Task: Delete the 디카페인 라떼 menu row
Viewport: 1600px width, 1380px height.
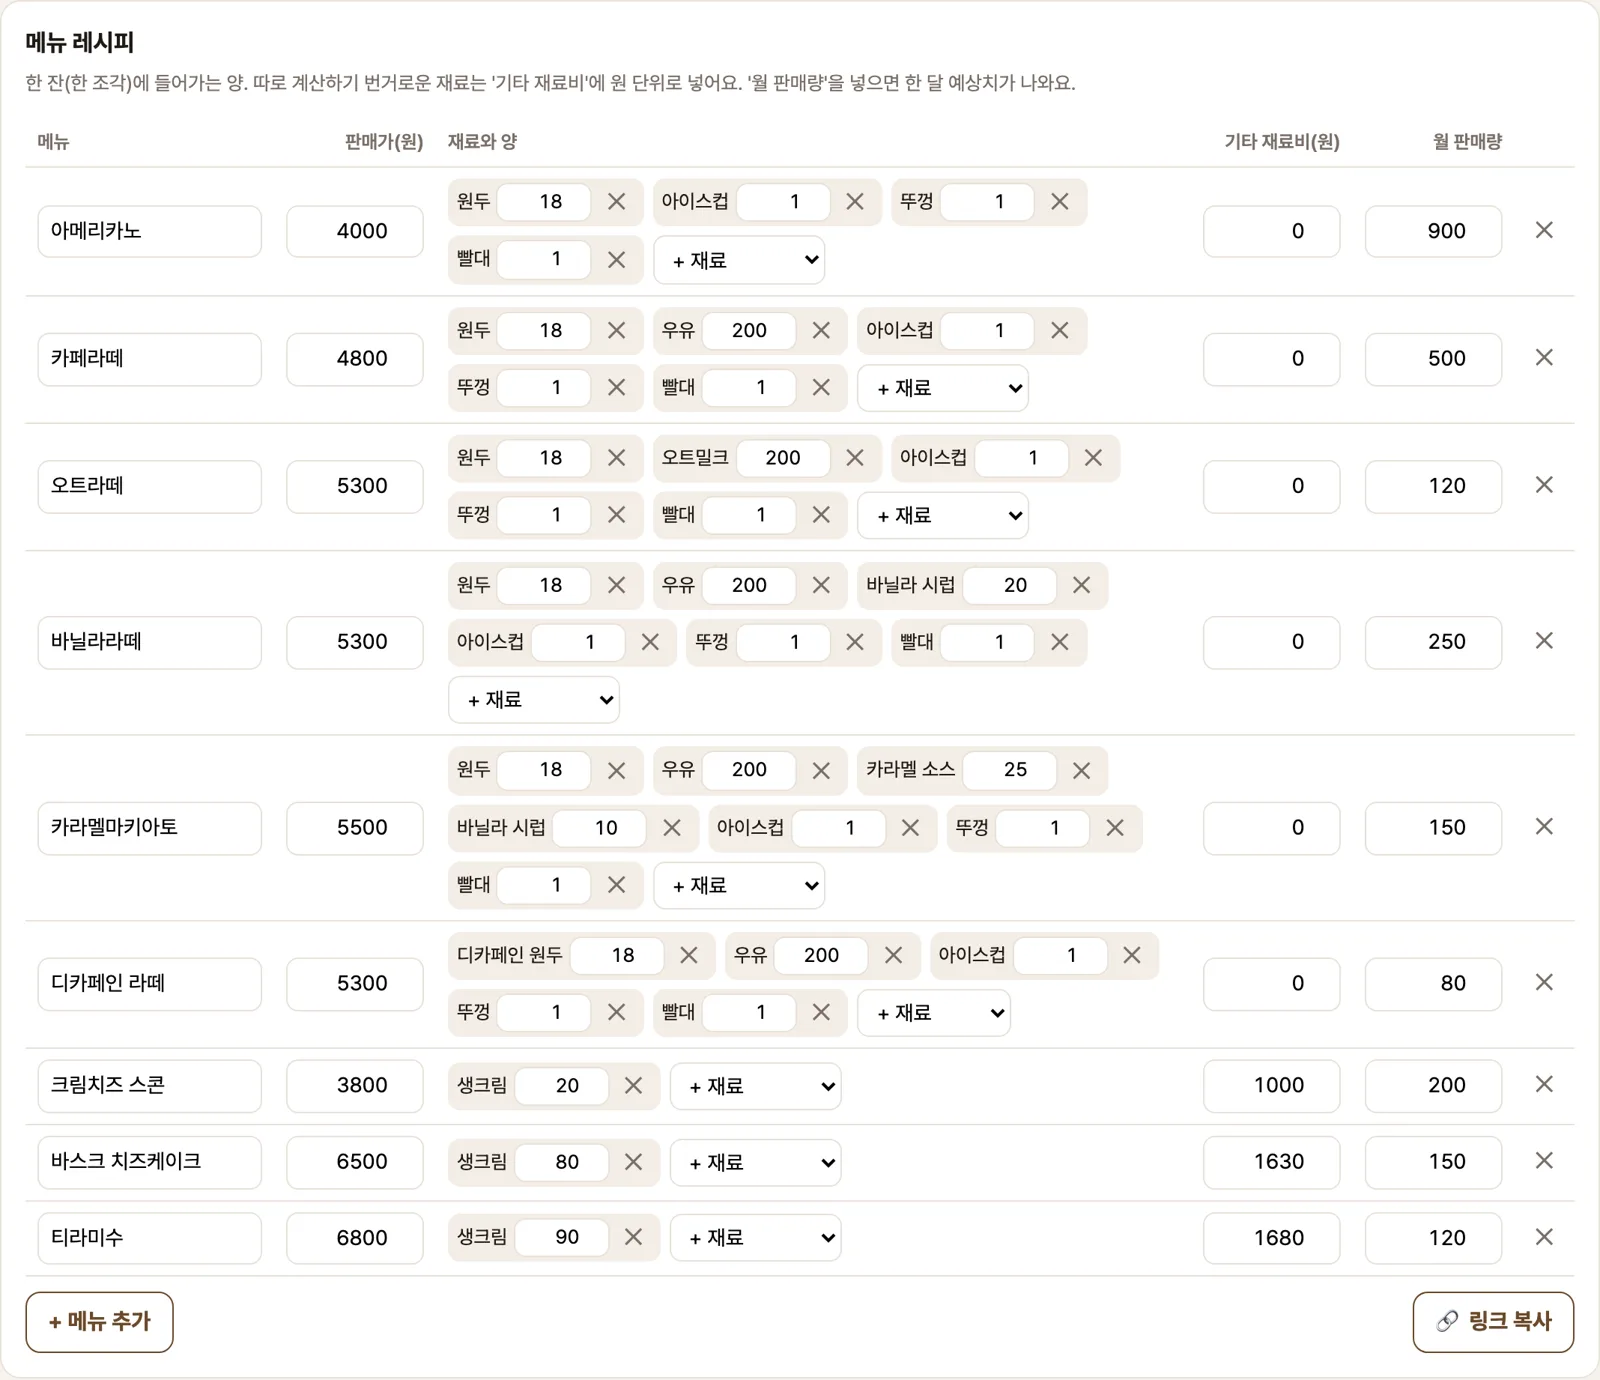Action: click(x=1544, y=983)
